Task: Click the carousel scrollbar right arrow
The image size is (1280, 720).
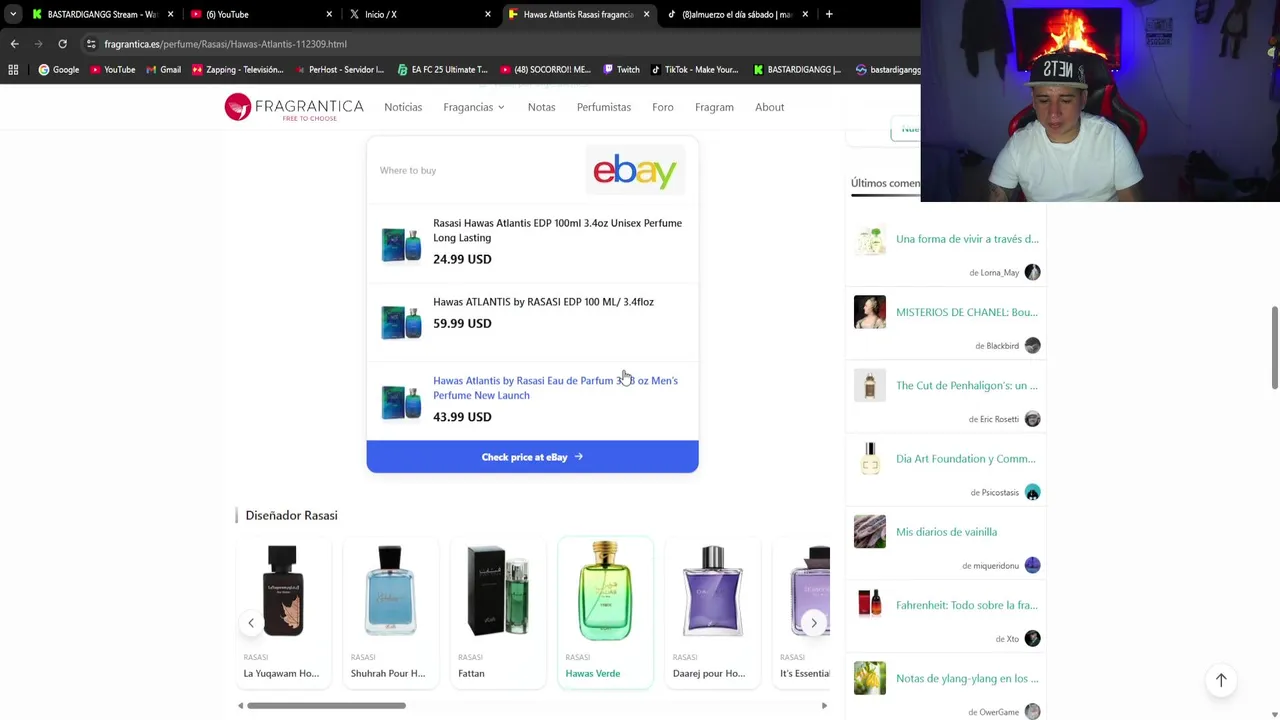Action: point(824,706)
